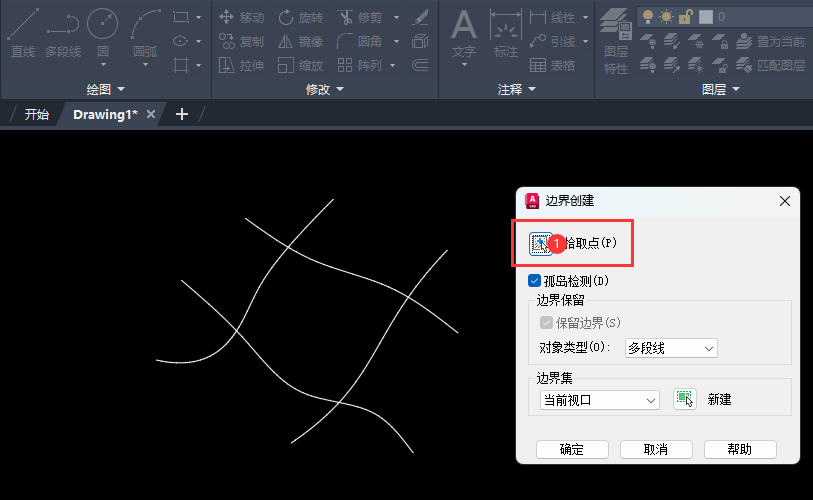Select the 拉伸 (Stretch) tool
813x500 pixels.
tap(241, 65)
